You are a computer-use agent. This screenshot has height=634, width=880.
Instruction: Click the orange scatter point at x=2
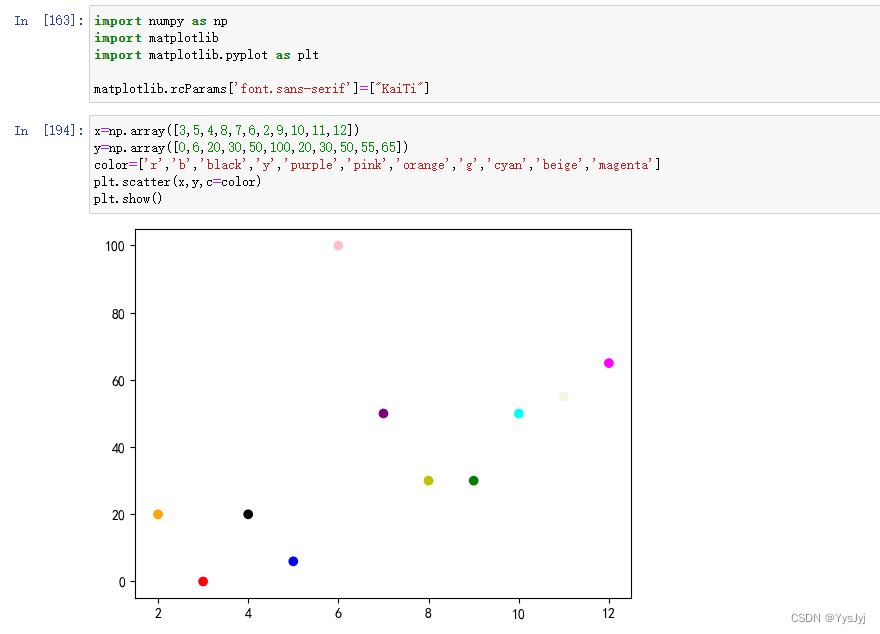coord(158,514)
